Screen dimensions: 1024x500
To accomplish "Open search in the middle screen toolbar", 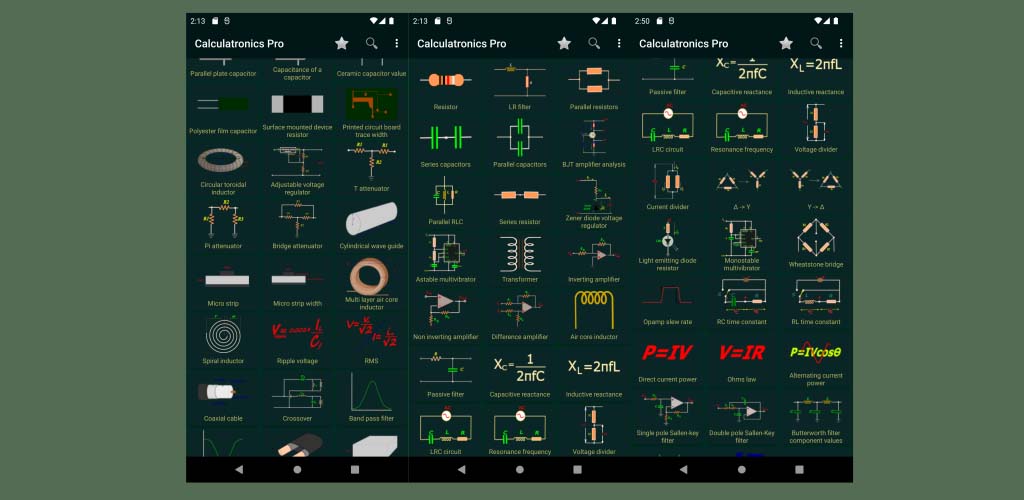I will click(594, 44).
